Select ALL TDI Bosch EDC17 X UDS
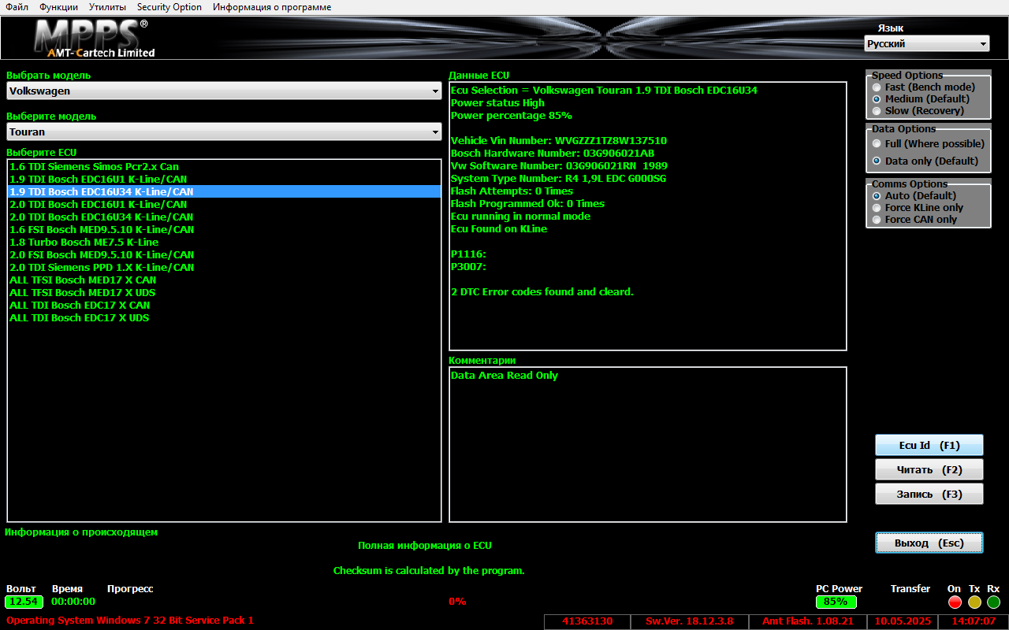The image size is (1009, 630). 224,318
